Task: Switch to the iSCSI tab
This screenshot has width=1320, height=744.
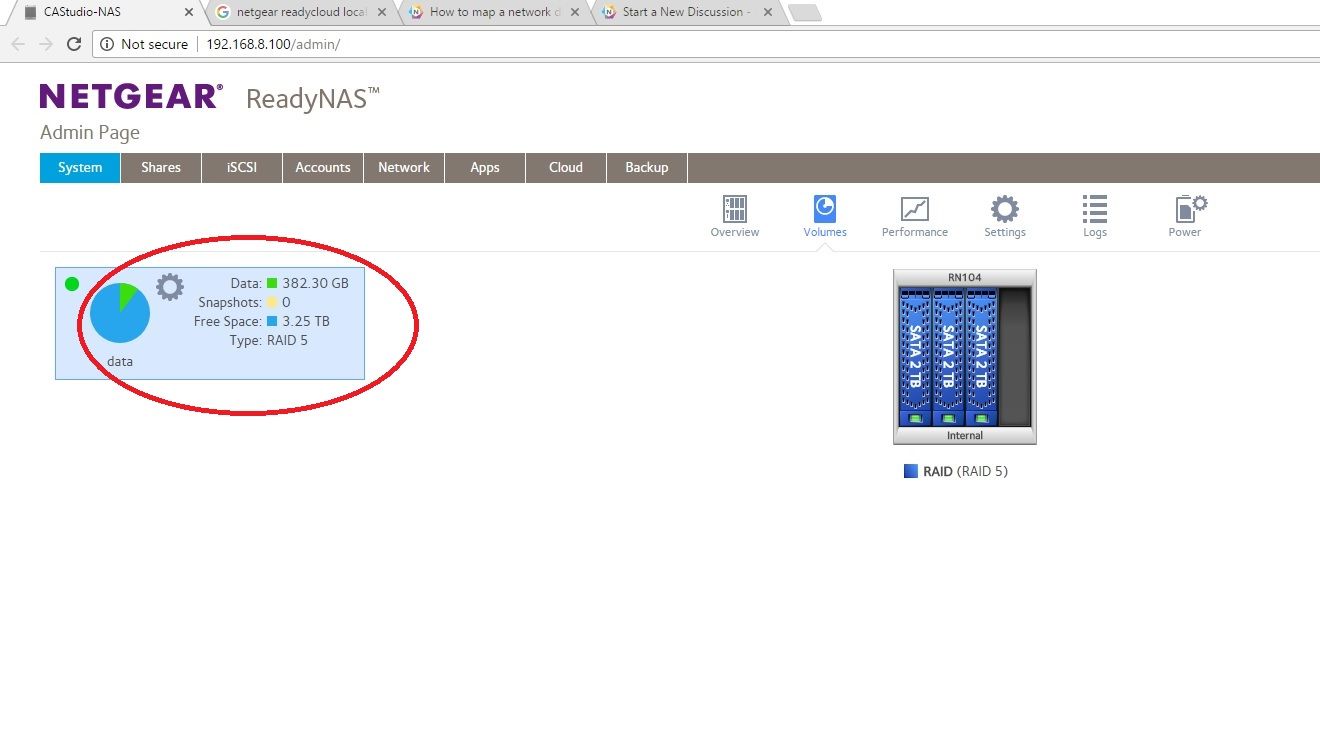Action: pos(240,167)
